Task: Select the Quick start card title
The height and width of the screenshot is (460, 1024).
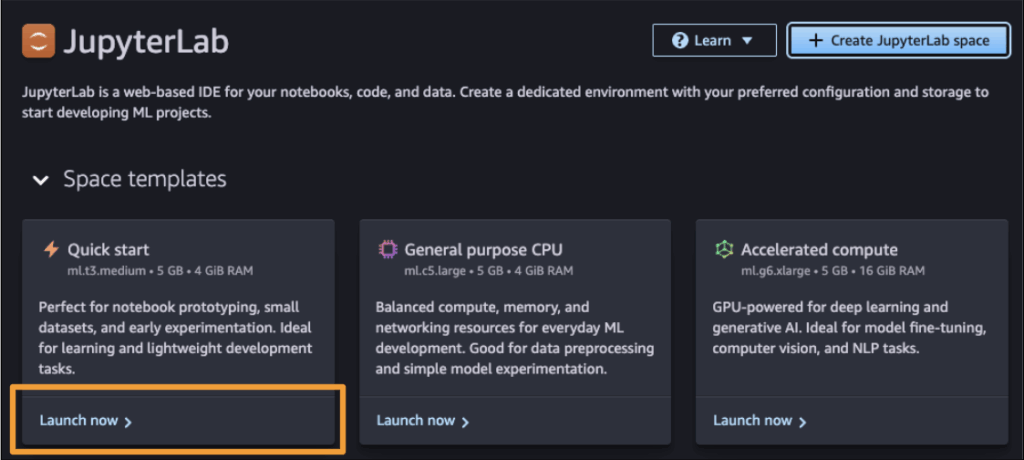Action: [x=108, y=250]
